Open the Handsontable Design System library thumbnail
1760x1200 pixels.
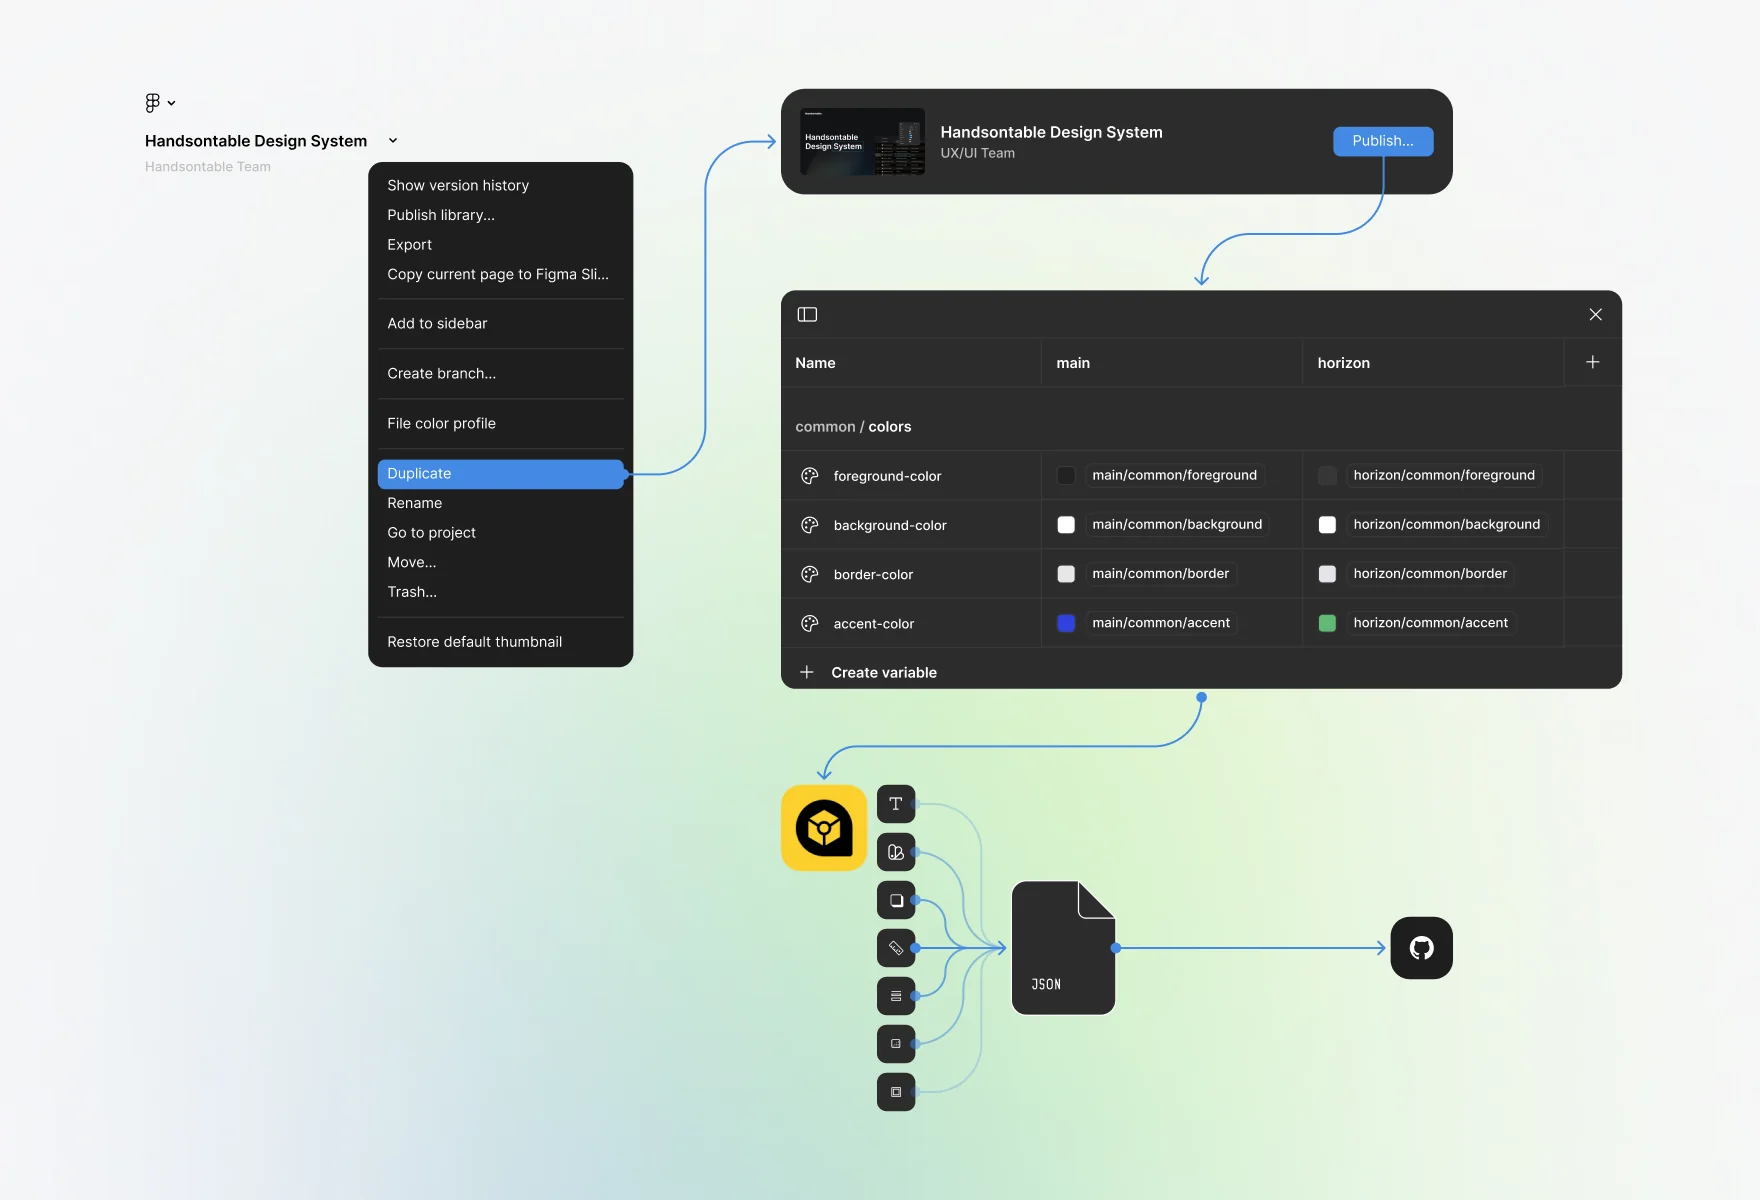[862, 141]
